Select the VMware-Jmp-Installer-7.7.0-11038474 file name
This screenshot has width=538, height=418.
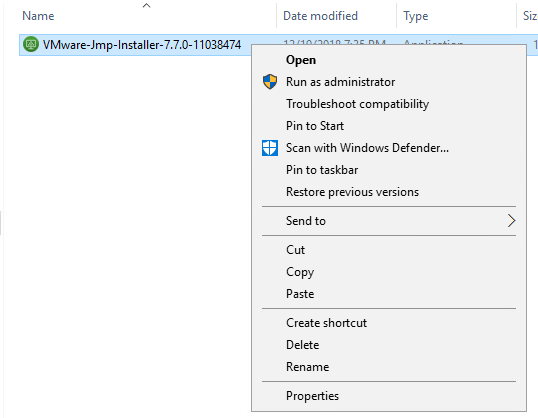142,45
